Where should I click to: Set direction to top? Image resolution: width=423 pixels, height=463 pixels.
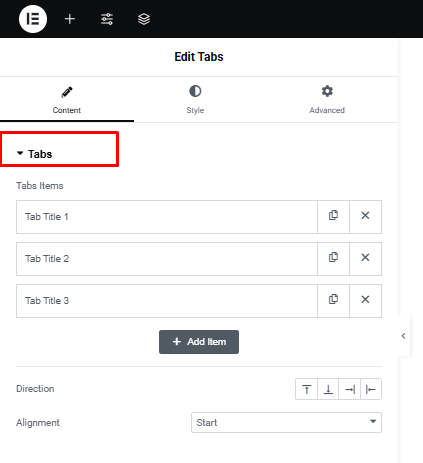[x=307, y=389]
